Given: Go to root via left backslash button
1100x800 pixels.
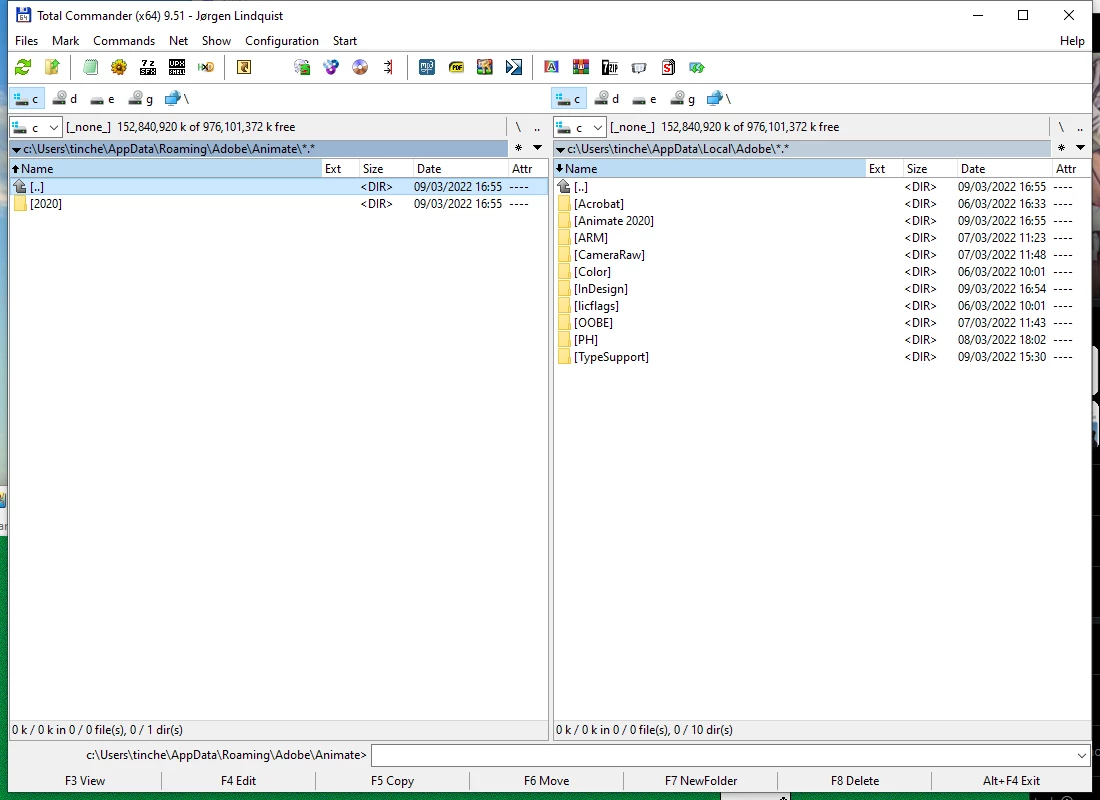Looking at the screenshot, I should [518, 127].
